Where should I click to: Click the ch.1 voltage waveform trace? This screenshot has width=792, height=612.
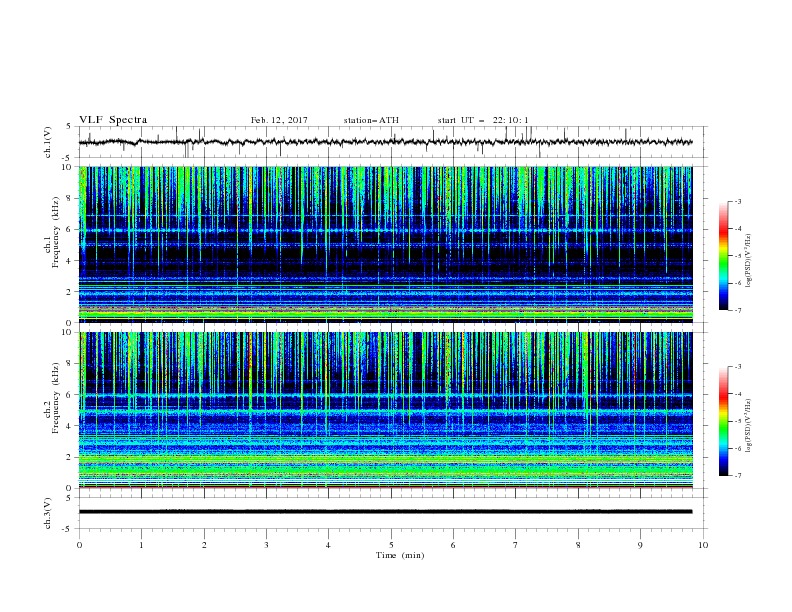pyautogui.click(x=385, y=142)
